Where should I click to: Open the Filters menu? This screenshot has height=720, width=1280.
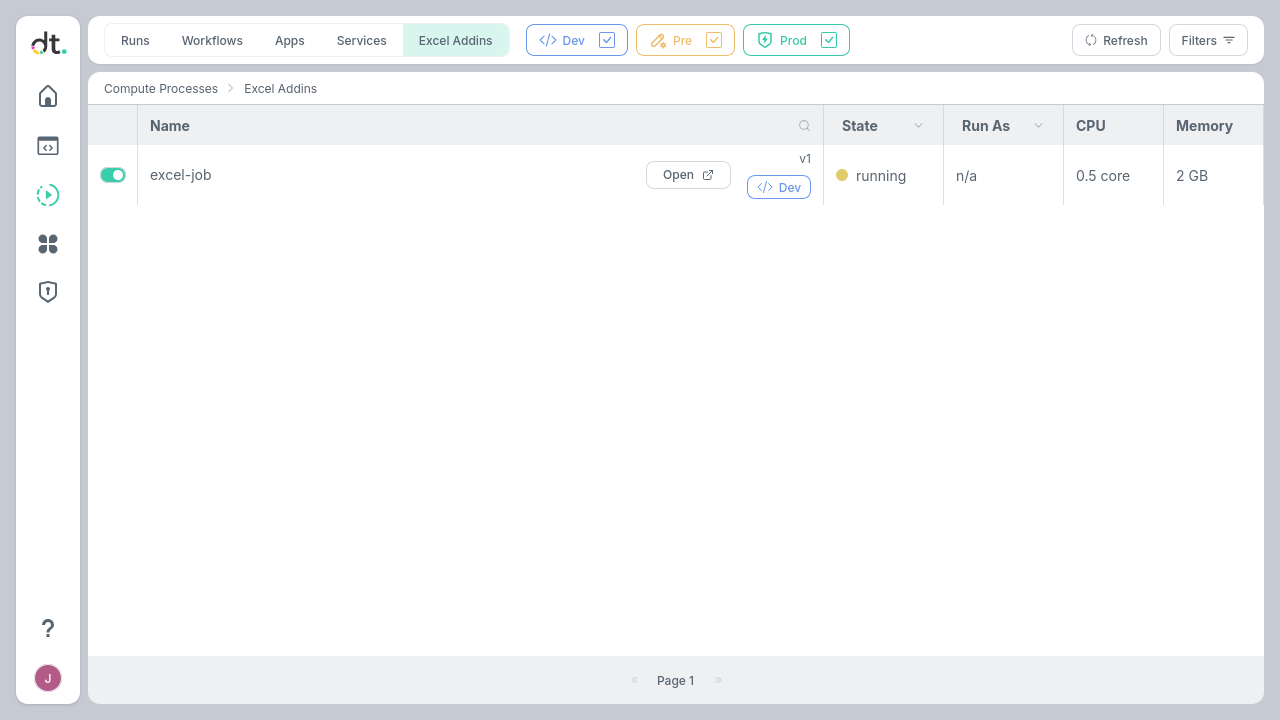1208,40
